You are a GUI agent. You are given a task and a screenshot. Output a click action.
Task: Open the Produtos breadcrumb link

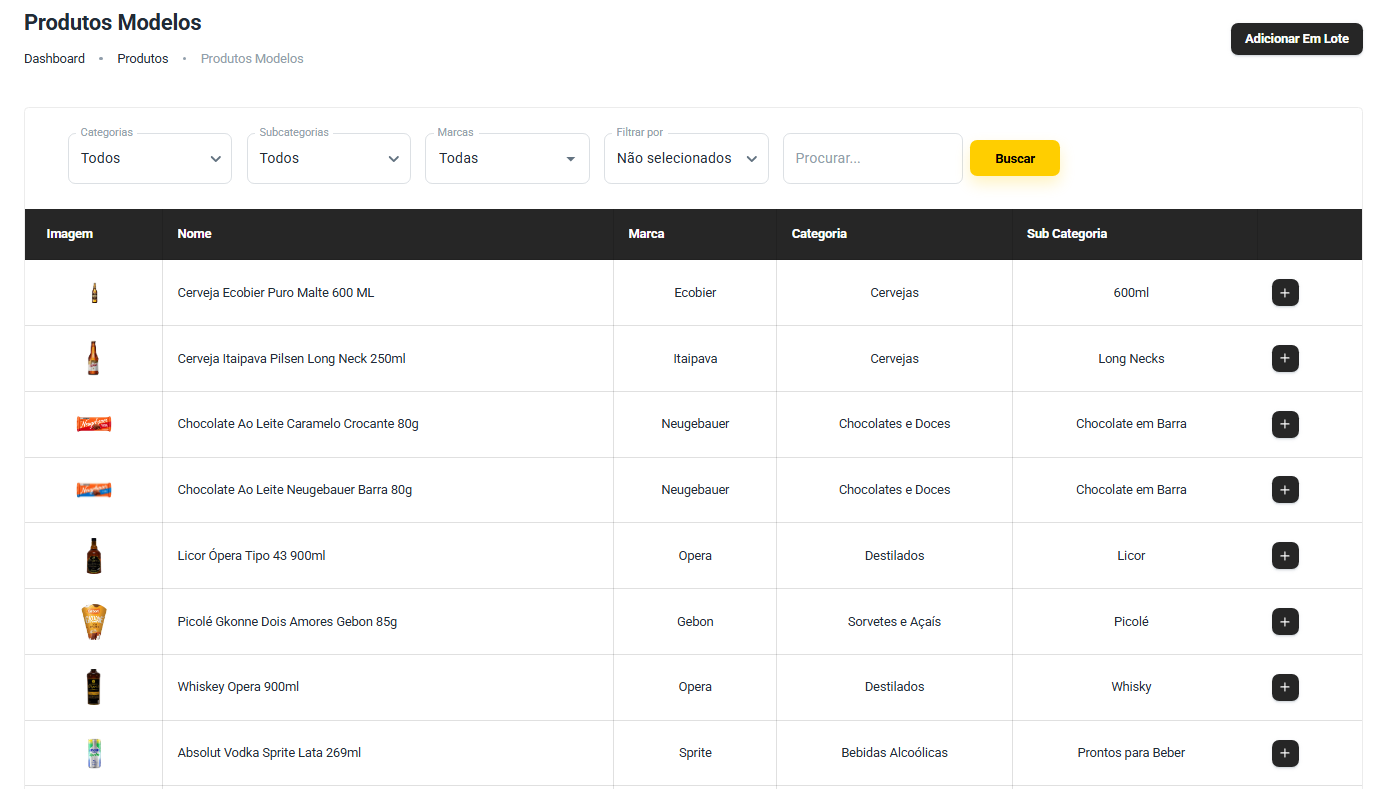[143, 59]
